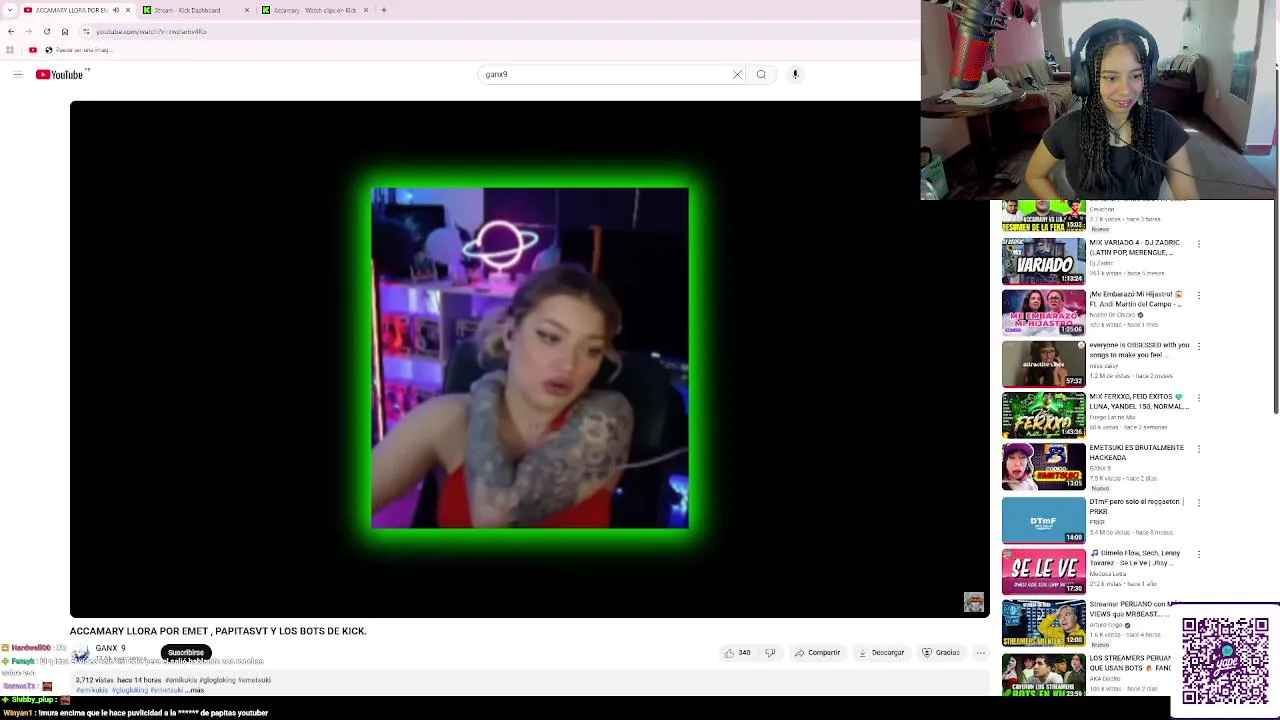Click the MIX VARIADO 4 - DJ ZADRIC title
The width and height of the screenshot is (1280, 720).
pos(1135,247)
